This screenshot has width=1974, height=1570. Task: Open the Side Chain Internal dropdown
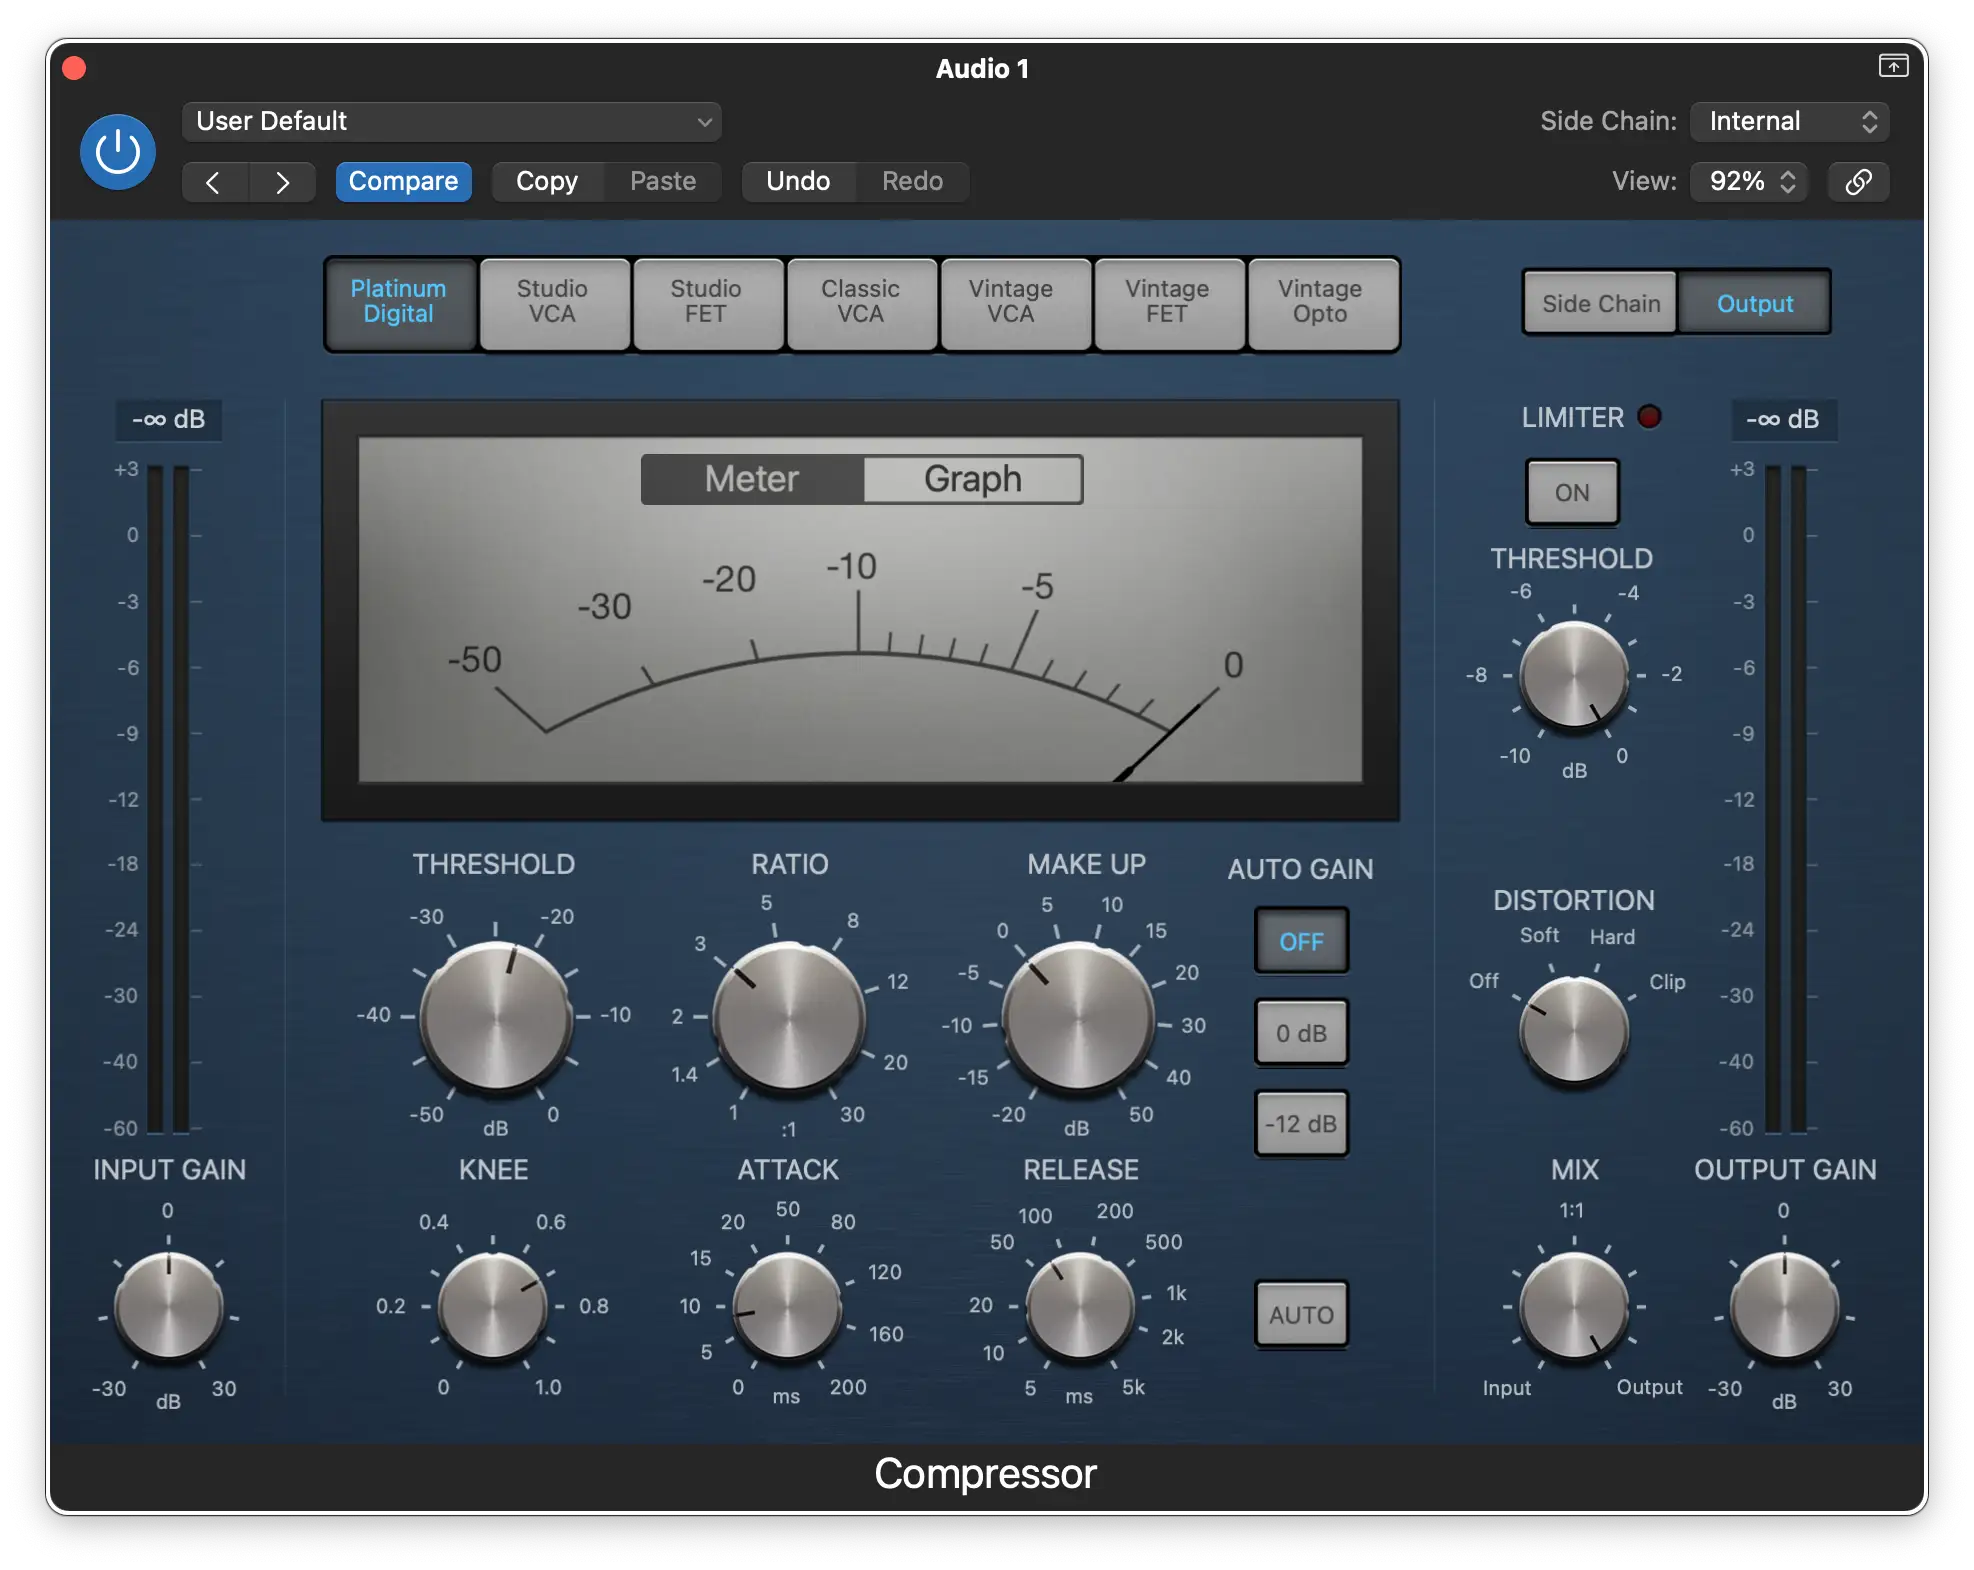[1789, 122]
